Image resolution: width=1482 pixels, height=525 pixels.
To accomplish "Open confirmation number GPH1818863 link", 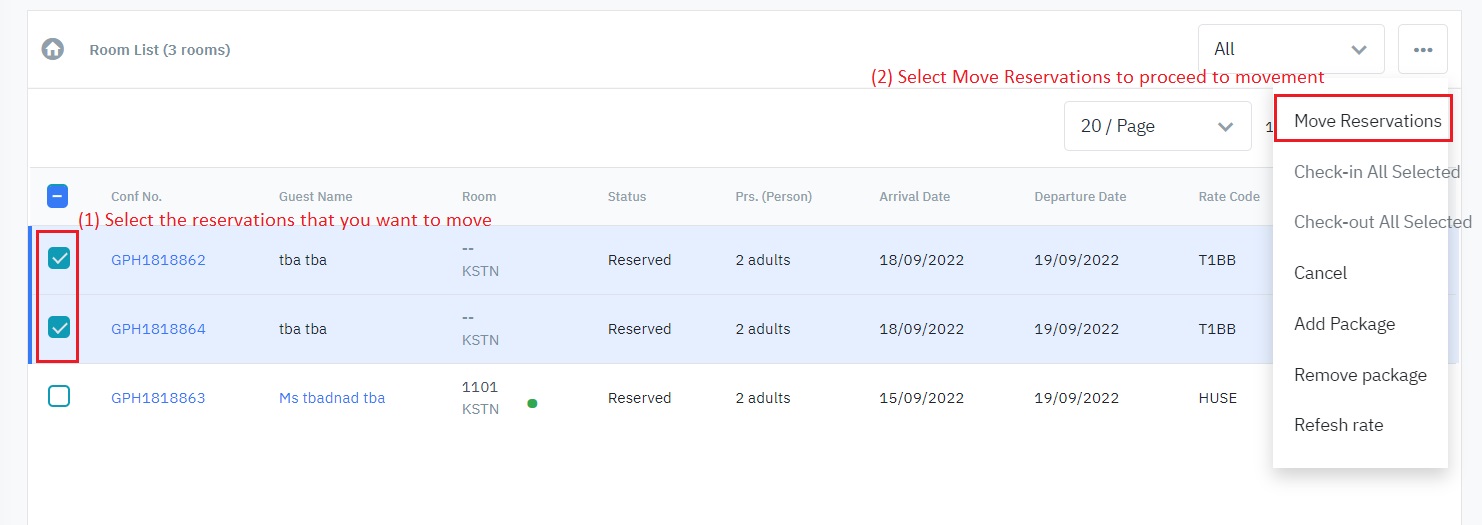I will coord(158,398).
